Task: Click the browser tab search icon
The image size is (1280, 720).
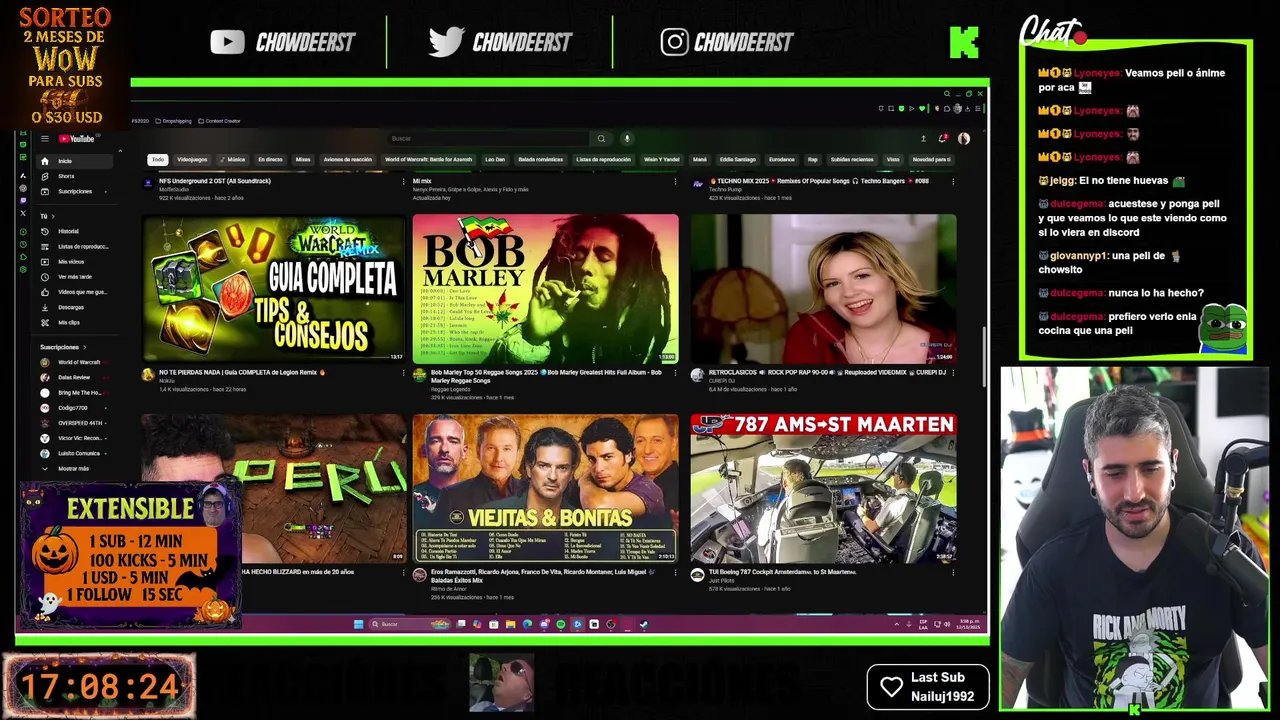Action: pos(947,93)
